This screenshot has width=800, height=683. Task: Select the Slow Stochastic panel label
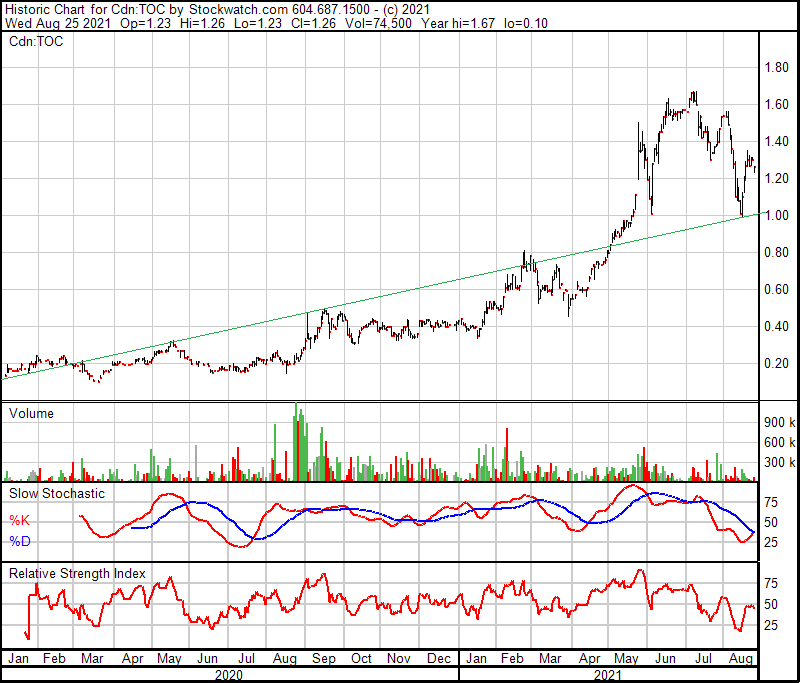pyautogui.click(x=57, y=494)
